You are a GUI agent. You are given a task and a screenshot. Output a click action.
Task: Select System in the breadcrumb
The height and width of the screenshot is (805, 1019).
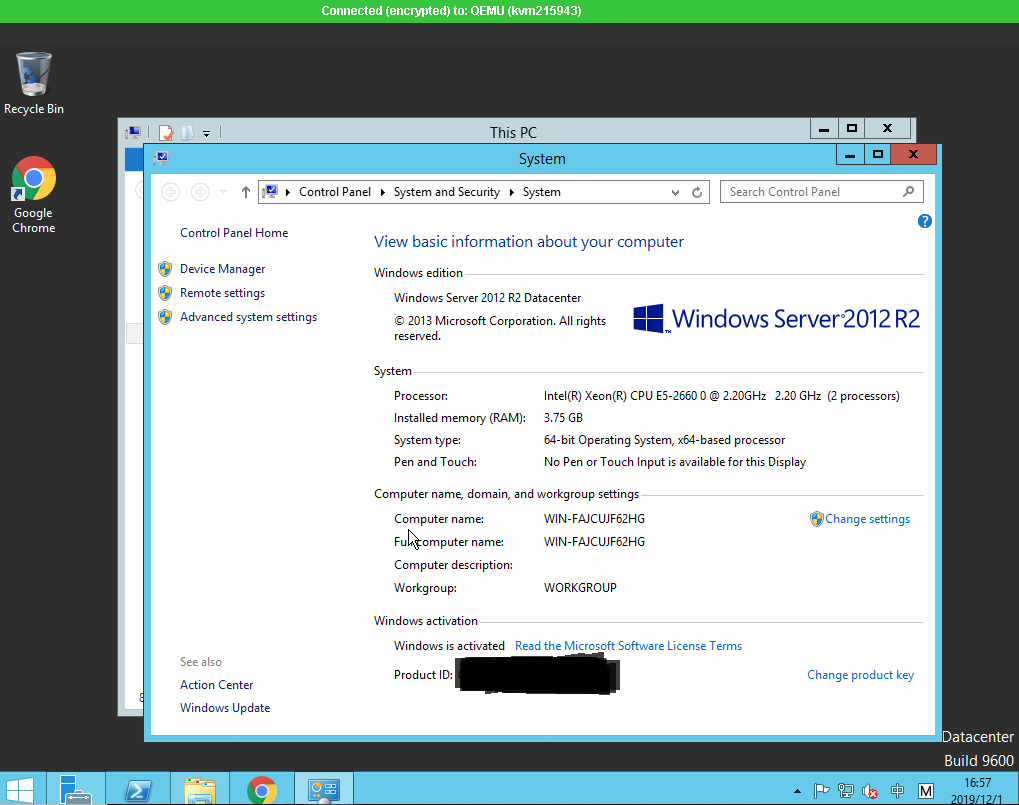coord(541,192)
